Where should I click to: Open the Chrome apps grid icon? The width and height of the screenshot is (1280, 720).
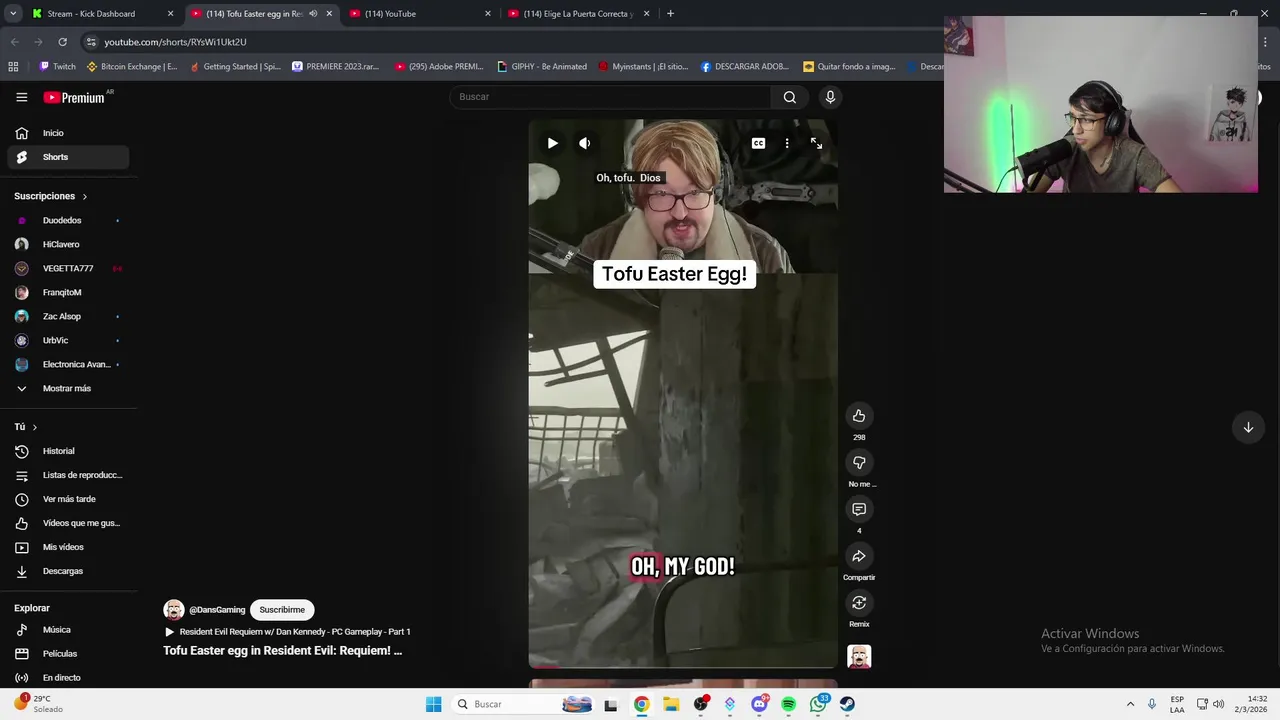[x=13, y=67]
